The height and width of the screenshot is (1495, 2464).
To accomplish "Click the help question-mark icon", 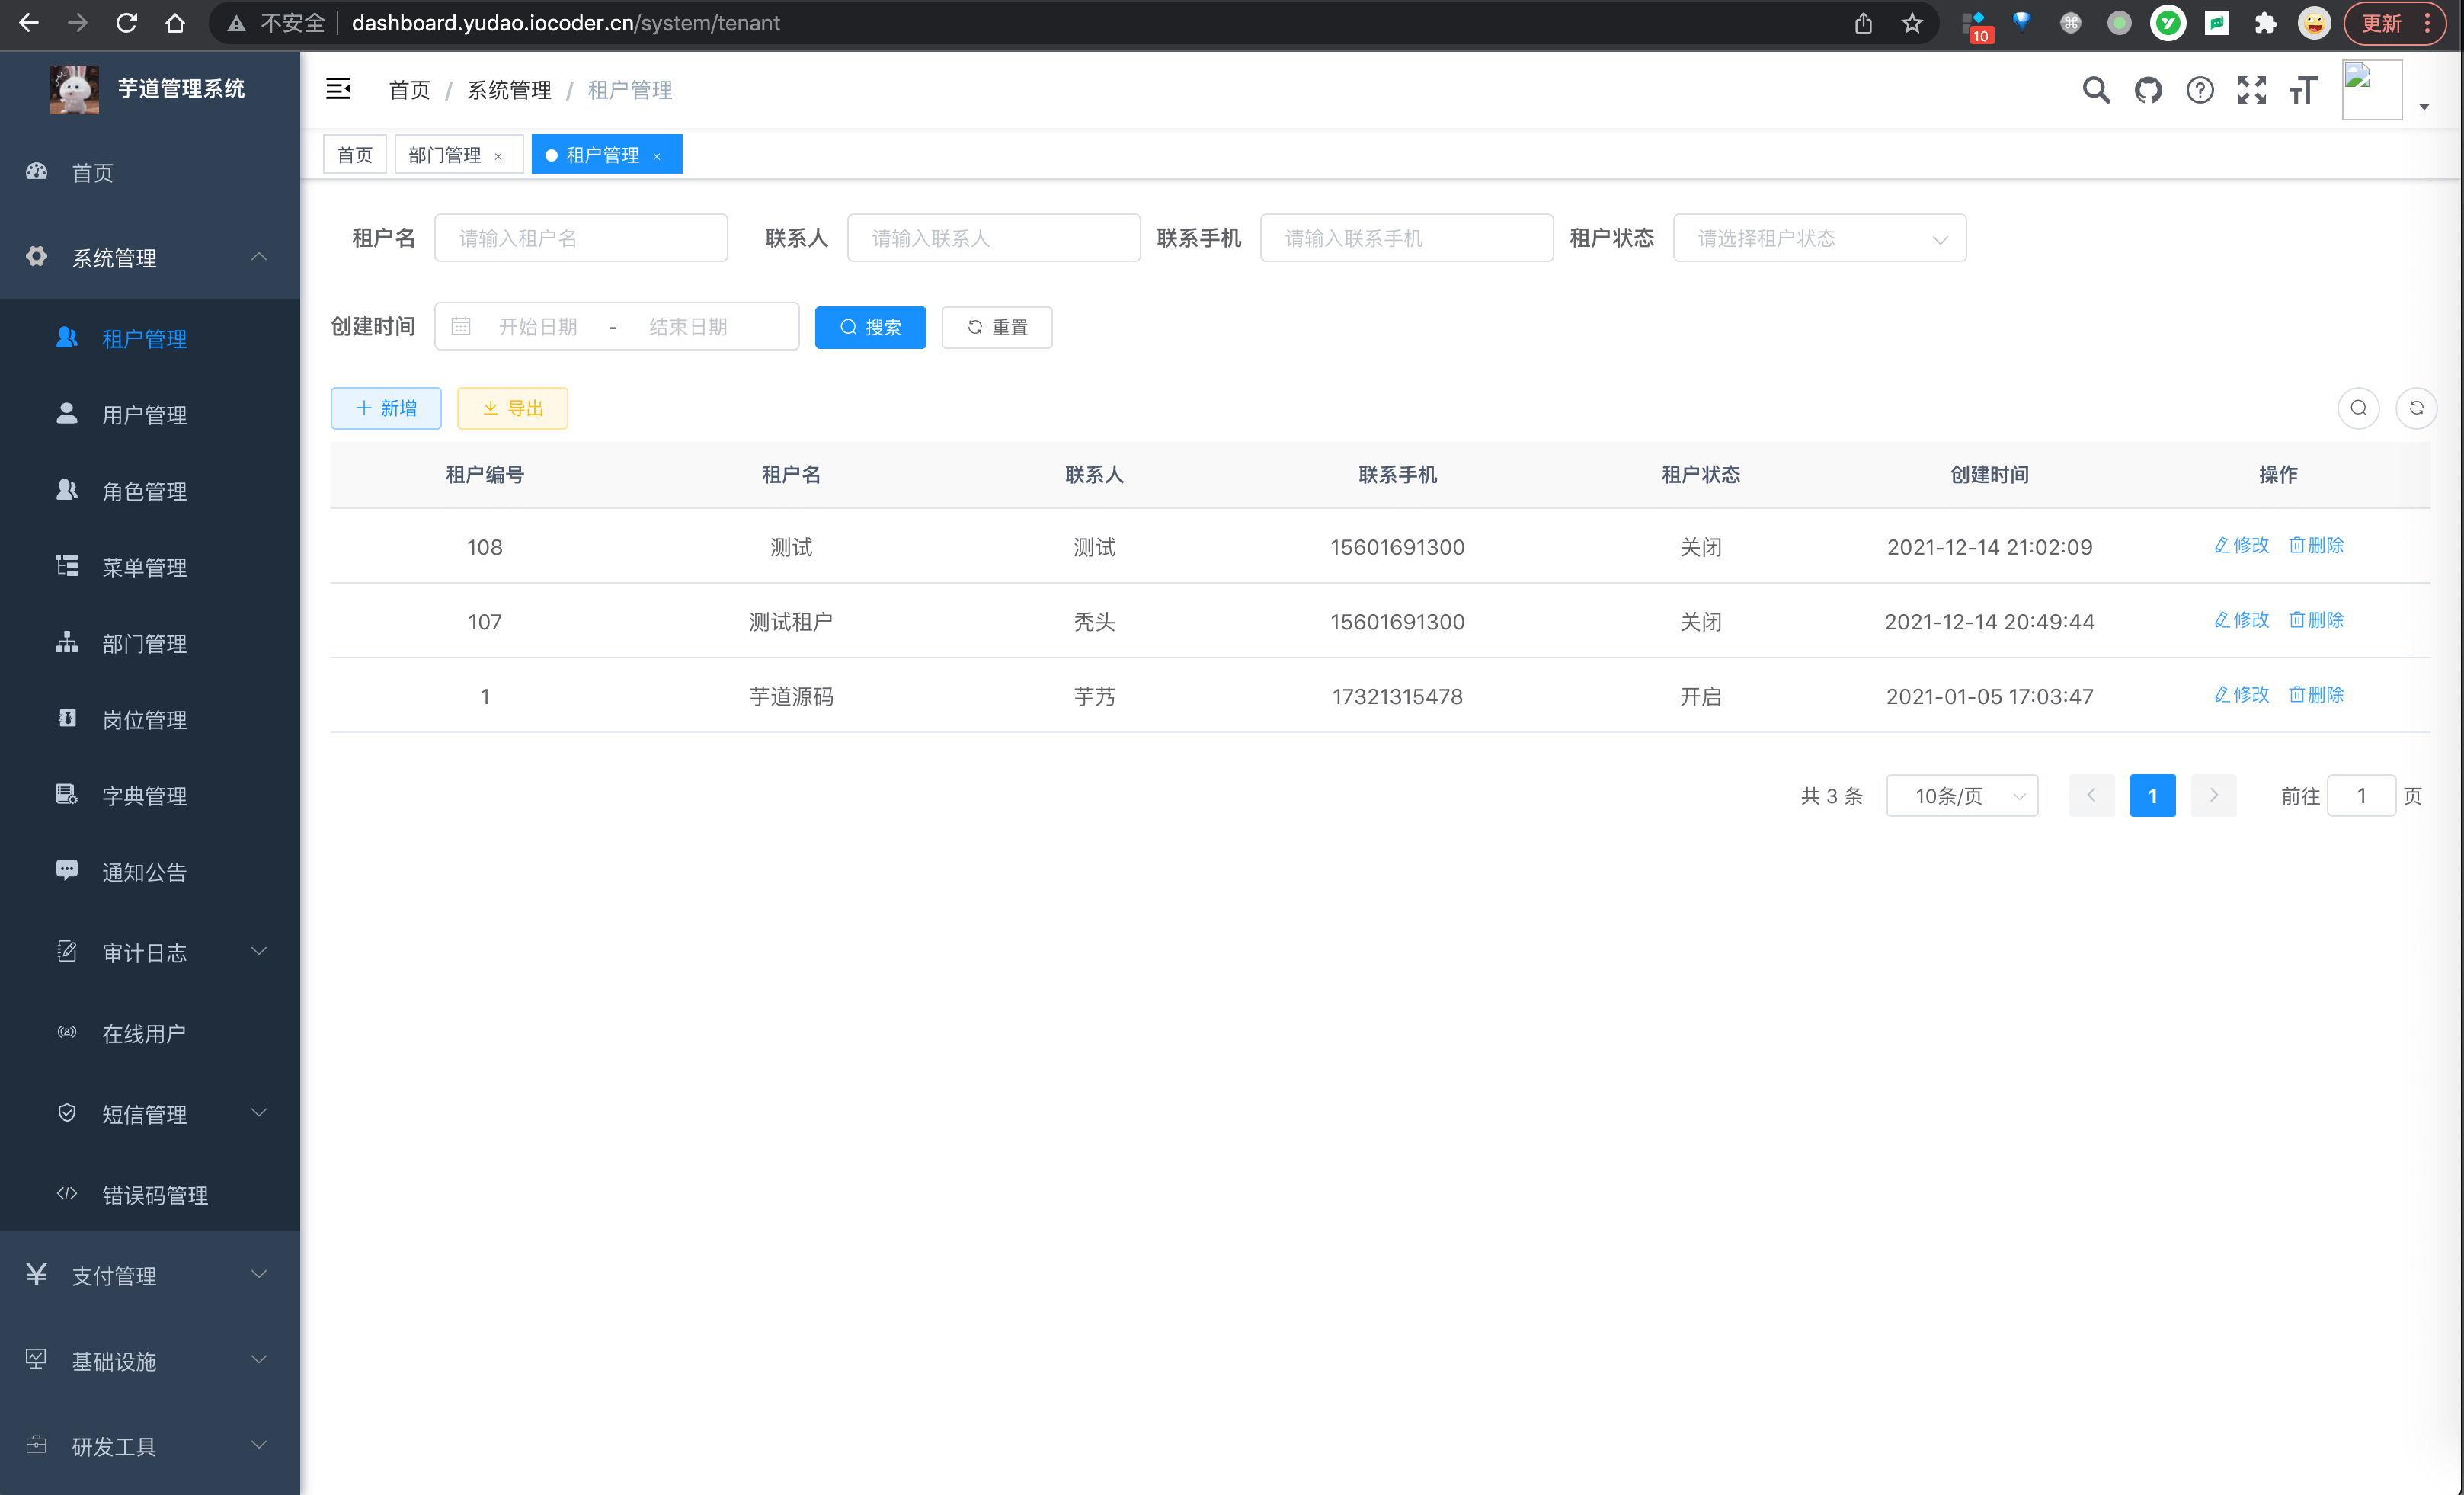I will click(2200, 89).
